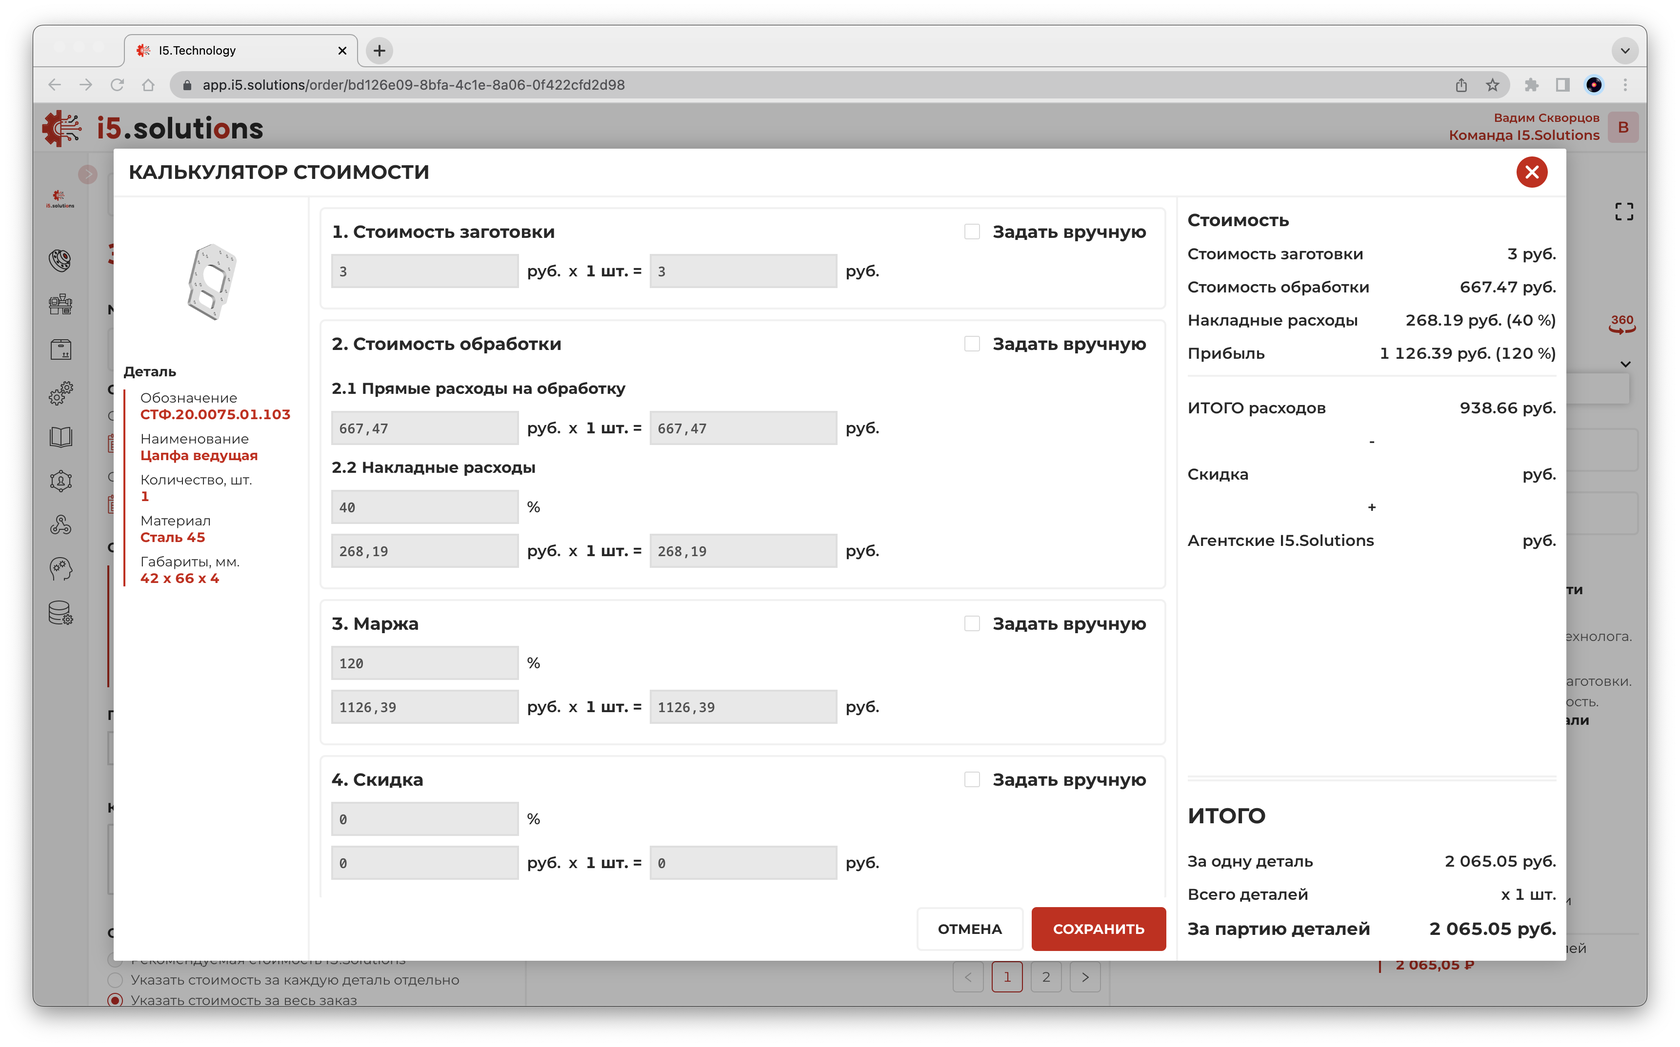Reload the page
The height and width of the screenshot is (1047, 1680).
(x=117, y=85)
